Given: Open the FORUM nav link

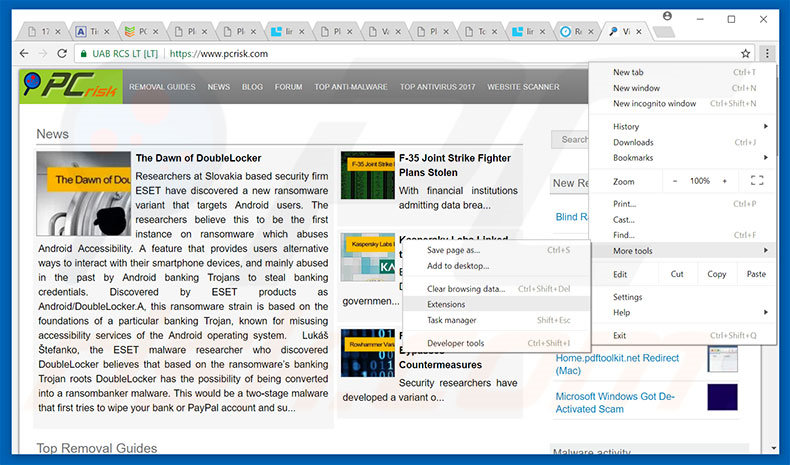Looking at the screenshot, I should [289, 87].
